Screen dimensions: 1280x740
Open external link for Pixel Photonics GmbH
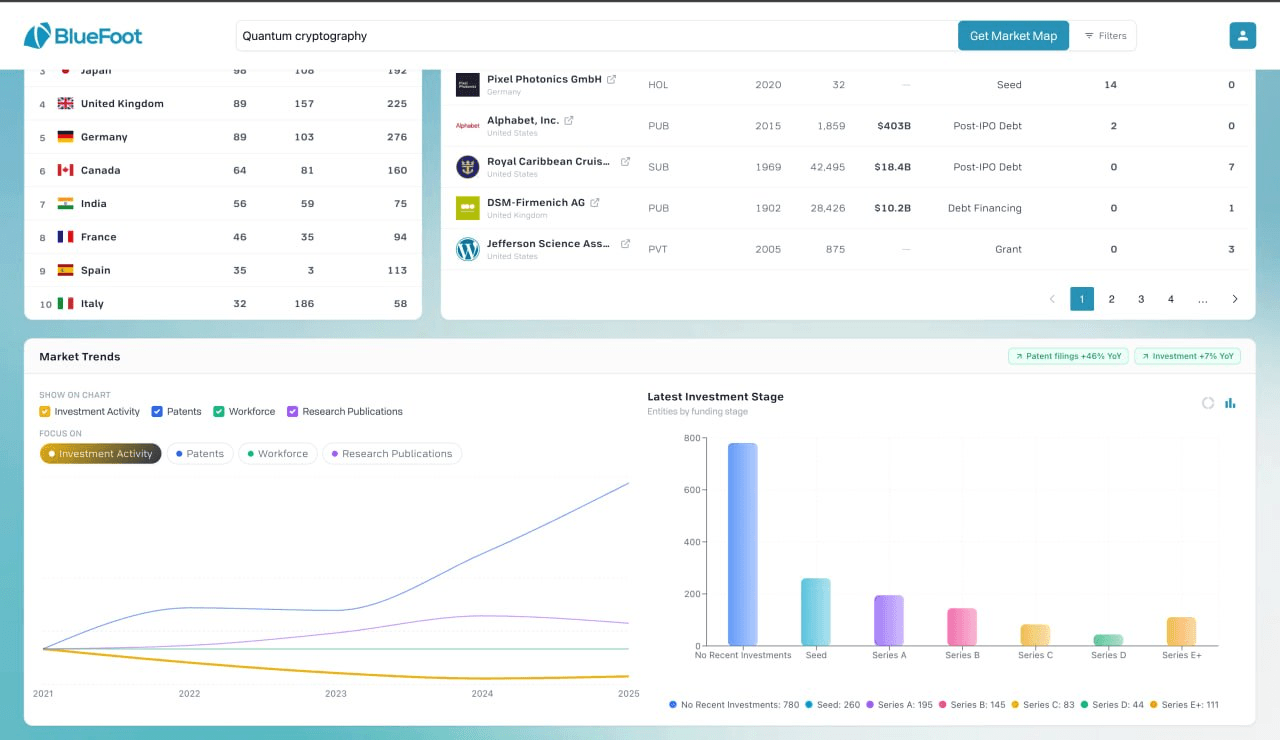612,79
